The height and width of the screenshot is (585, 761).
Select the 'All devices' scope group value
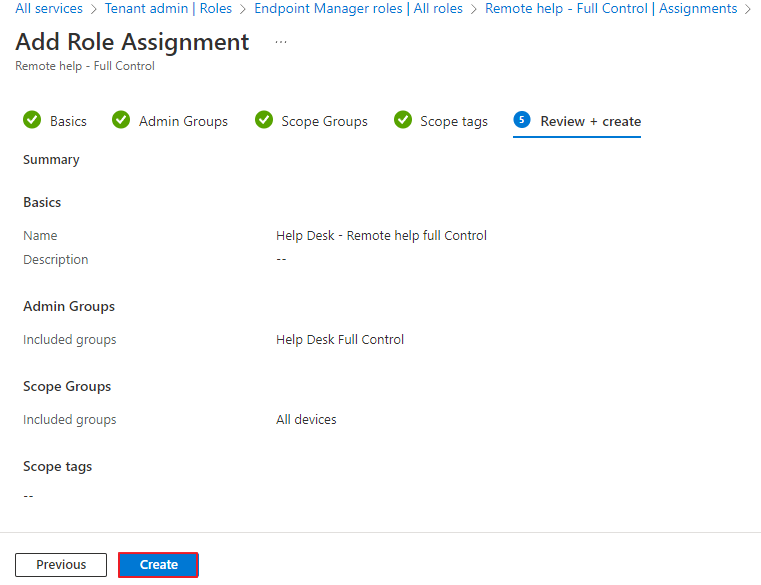tap(306, 419)
